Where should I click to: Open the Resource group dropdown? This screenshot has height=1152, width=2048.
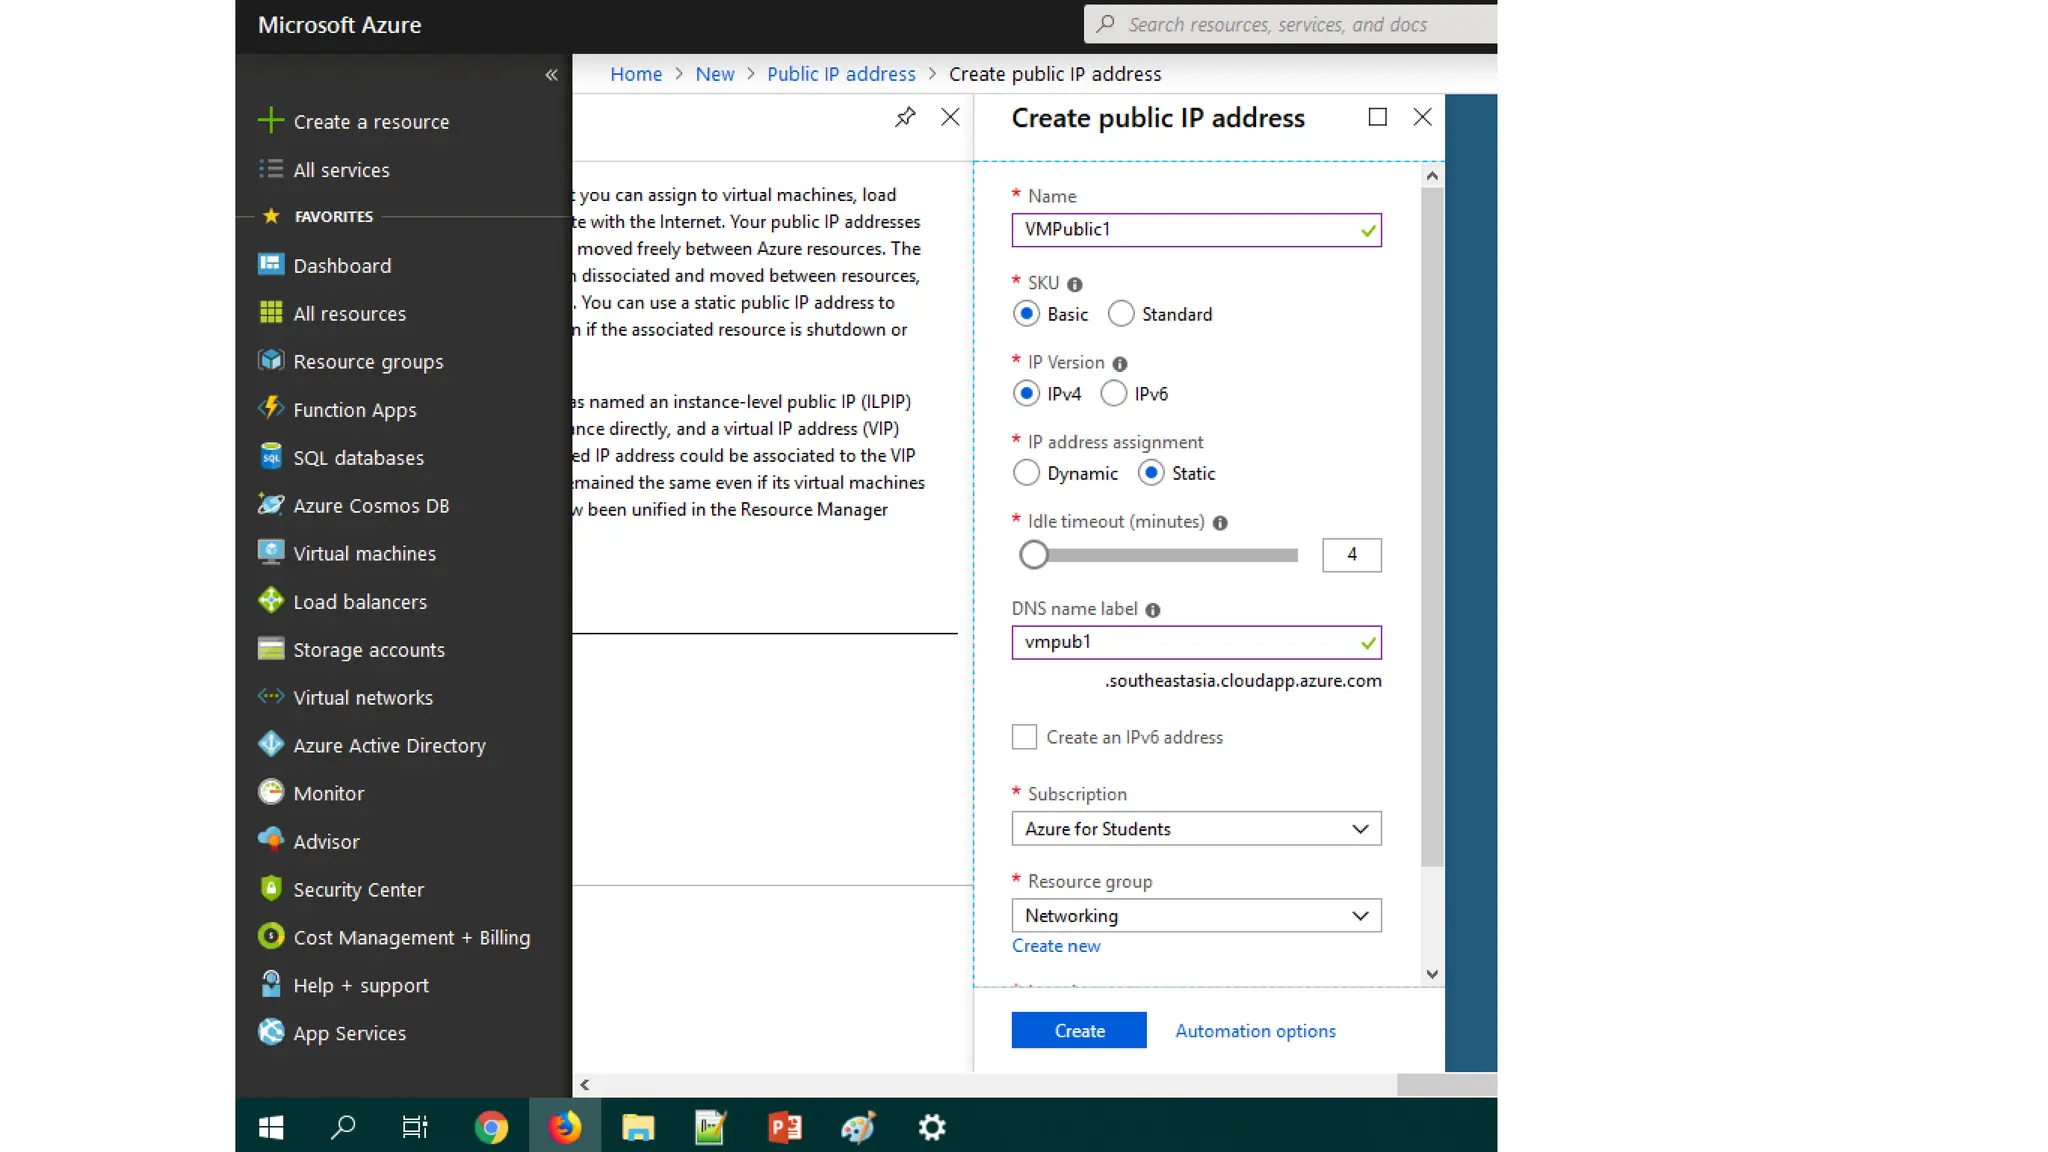click(x=1196, y=916)
